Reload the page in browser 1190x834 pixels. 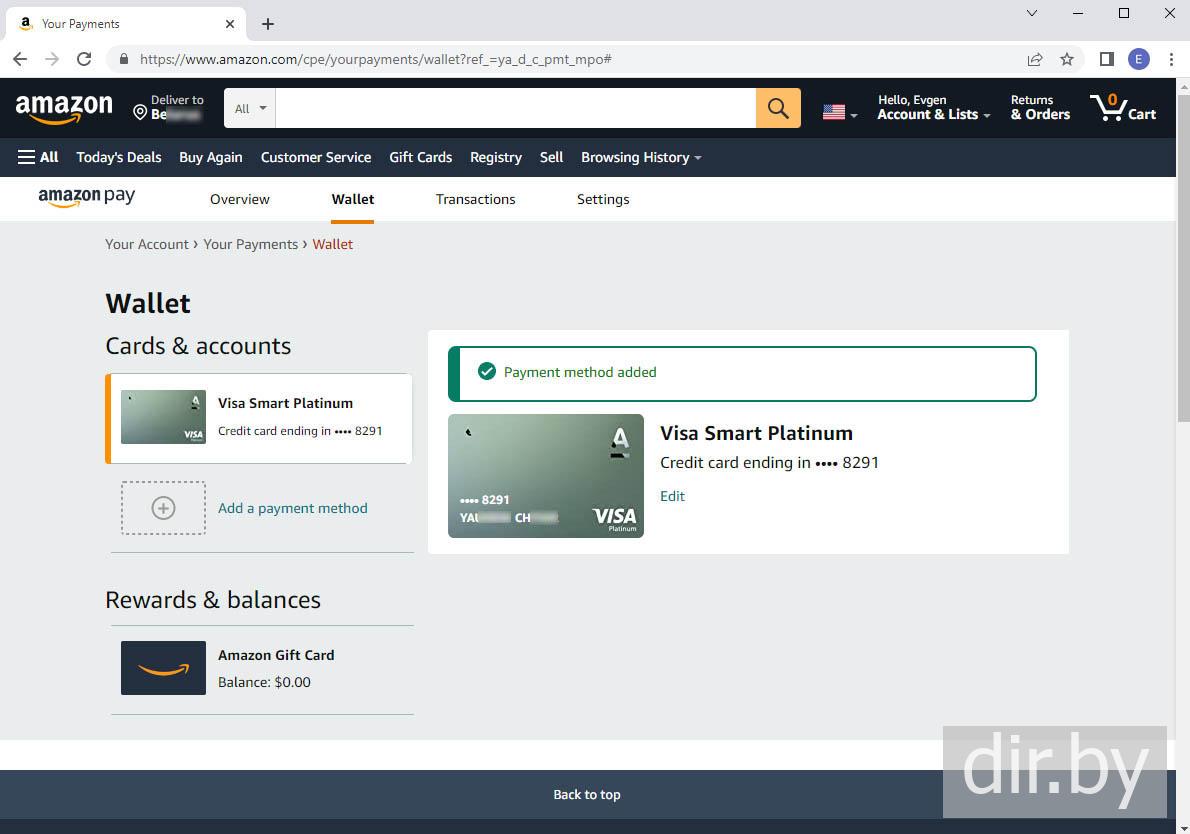click(84, 59)
